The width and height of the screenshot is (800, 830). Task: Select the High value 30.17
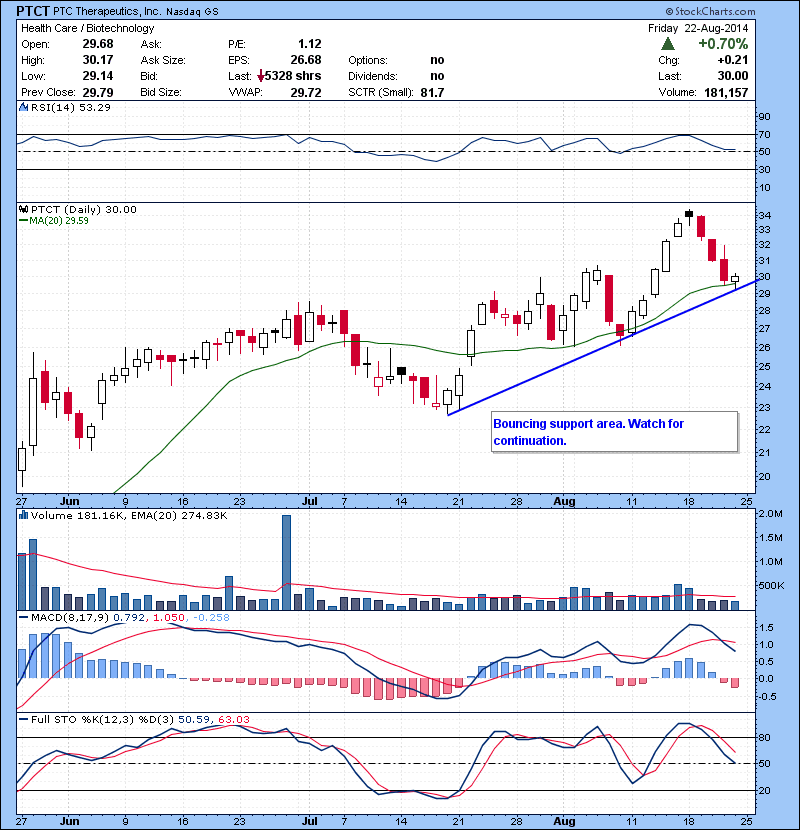pos(98,60)
